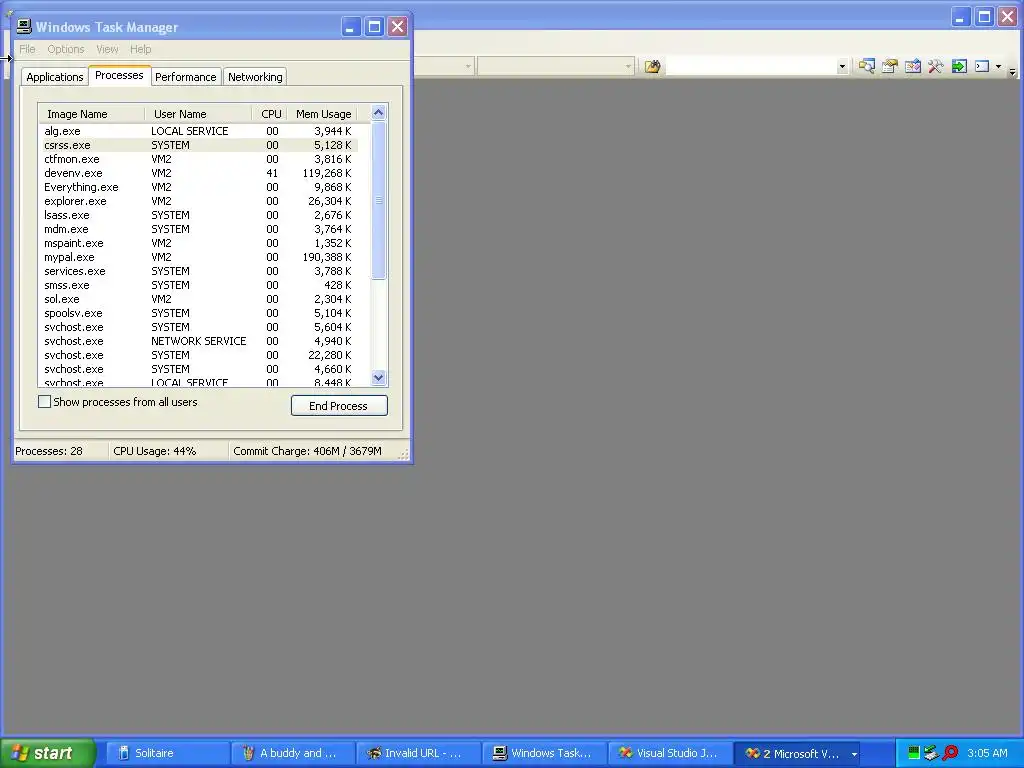Screen dimensions: 1024x768
Task: Open the File menu in Task Manager
Action: tap(27, 49)
